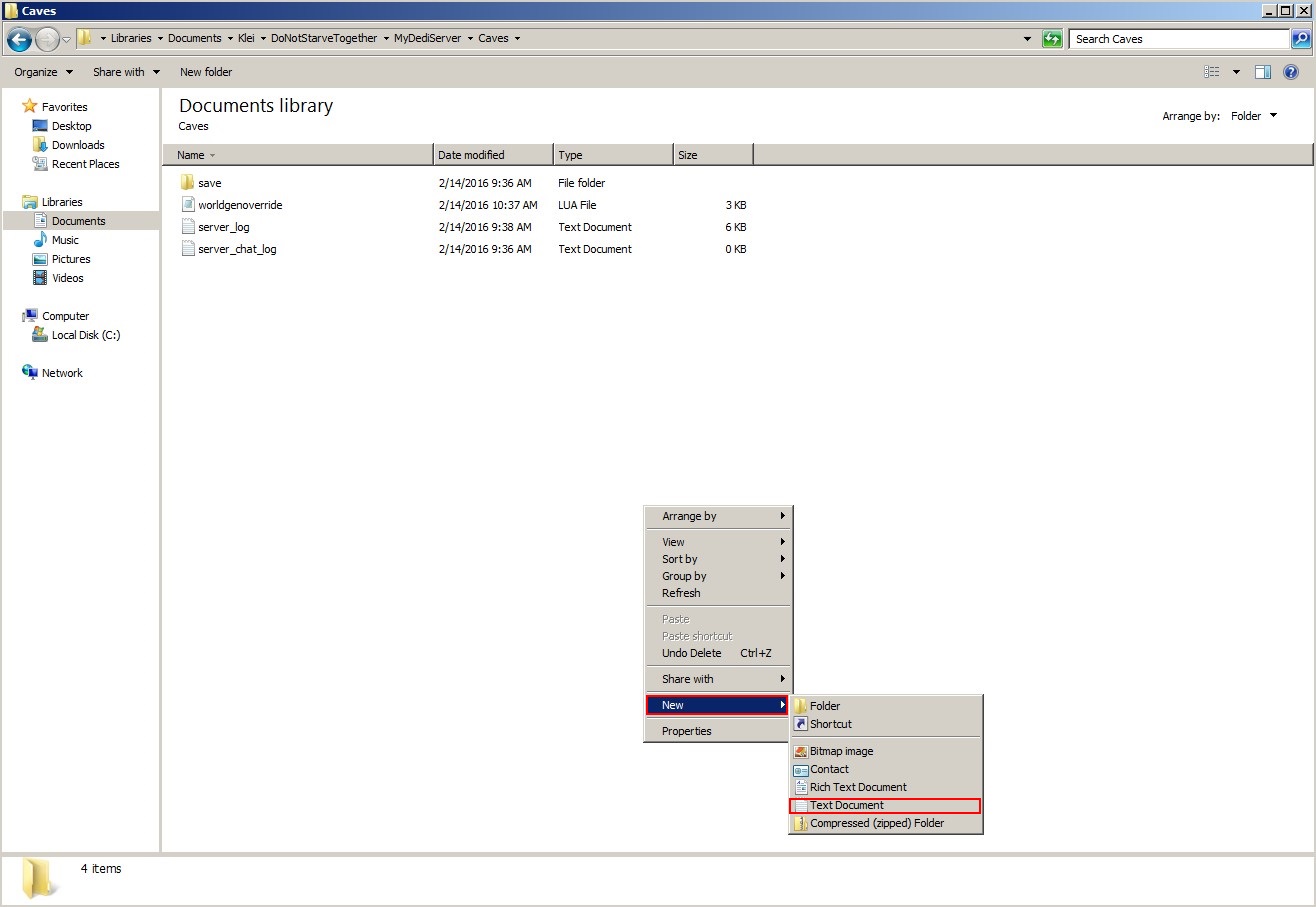The width and height of the screenshot is (1316, 907).
Task: Select Documents library in the sidebar
Action: (x=78, y=221)
